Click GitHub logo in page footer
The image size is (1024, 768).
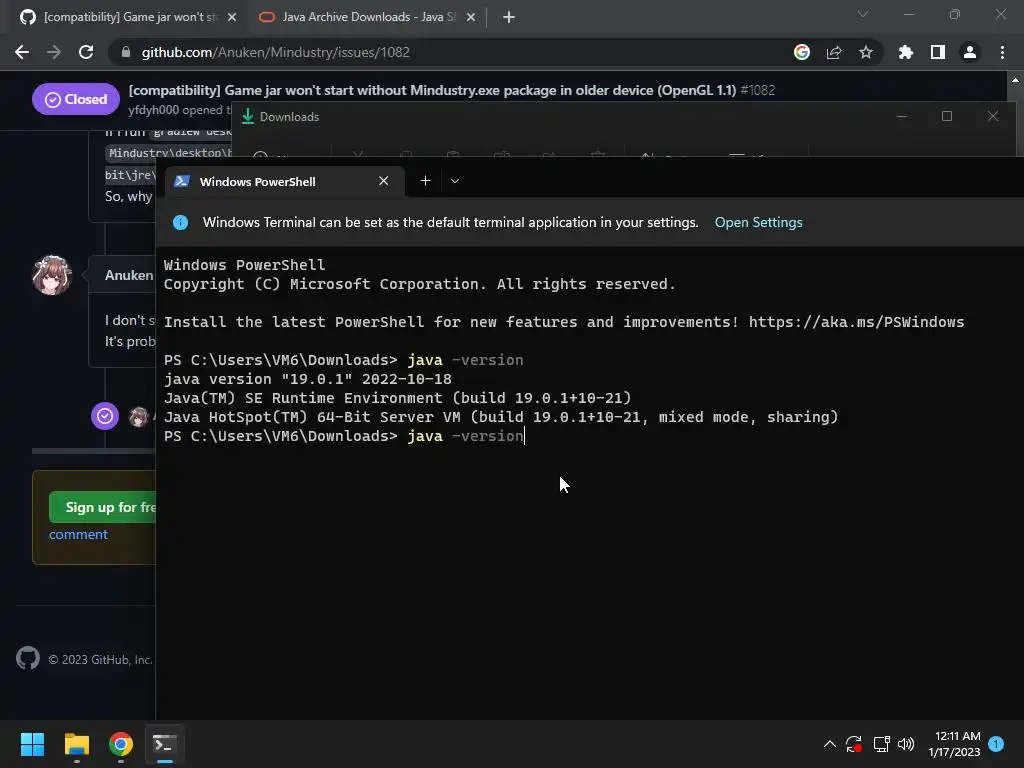click(x=28, y=658)
